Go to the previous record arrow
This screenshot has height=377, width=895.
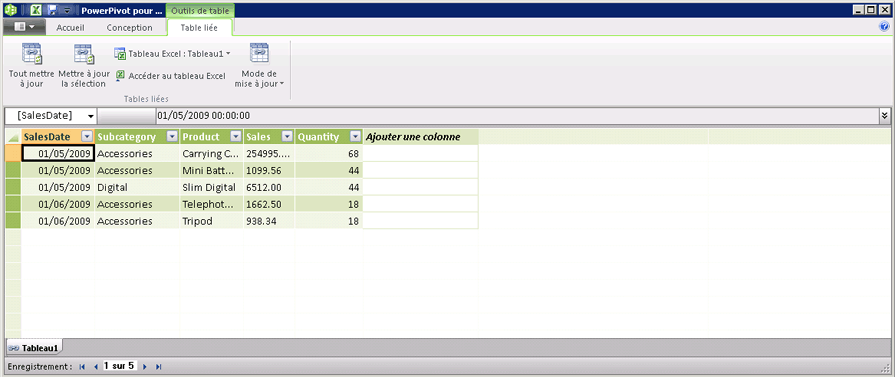96,367
